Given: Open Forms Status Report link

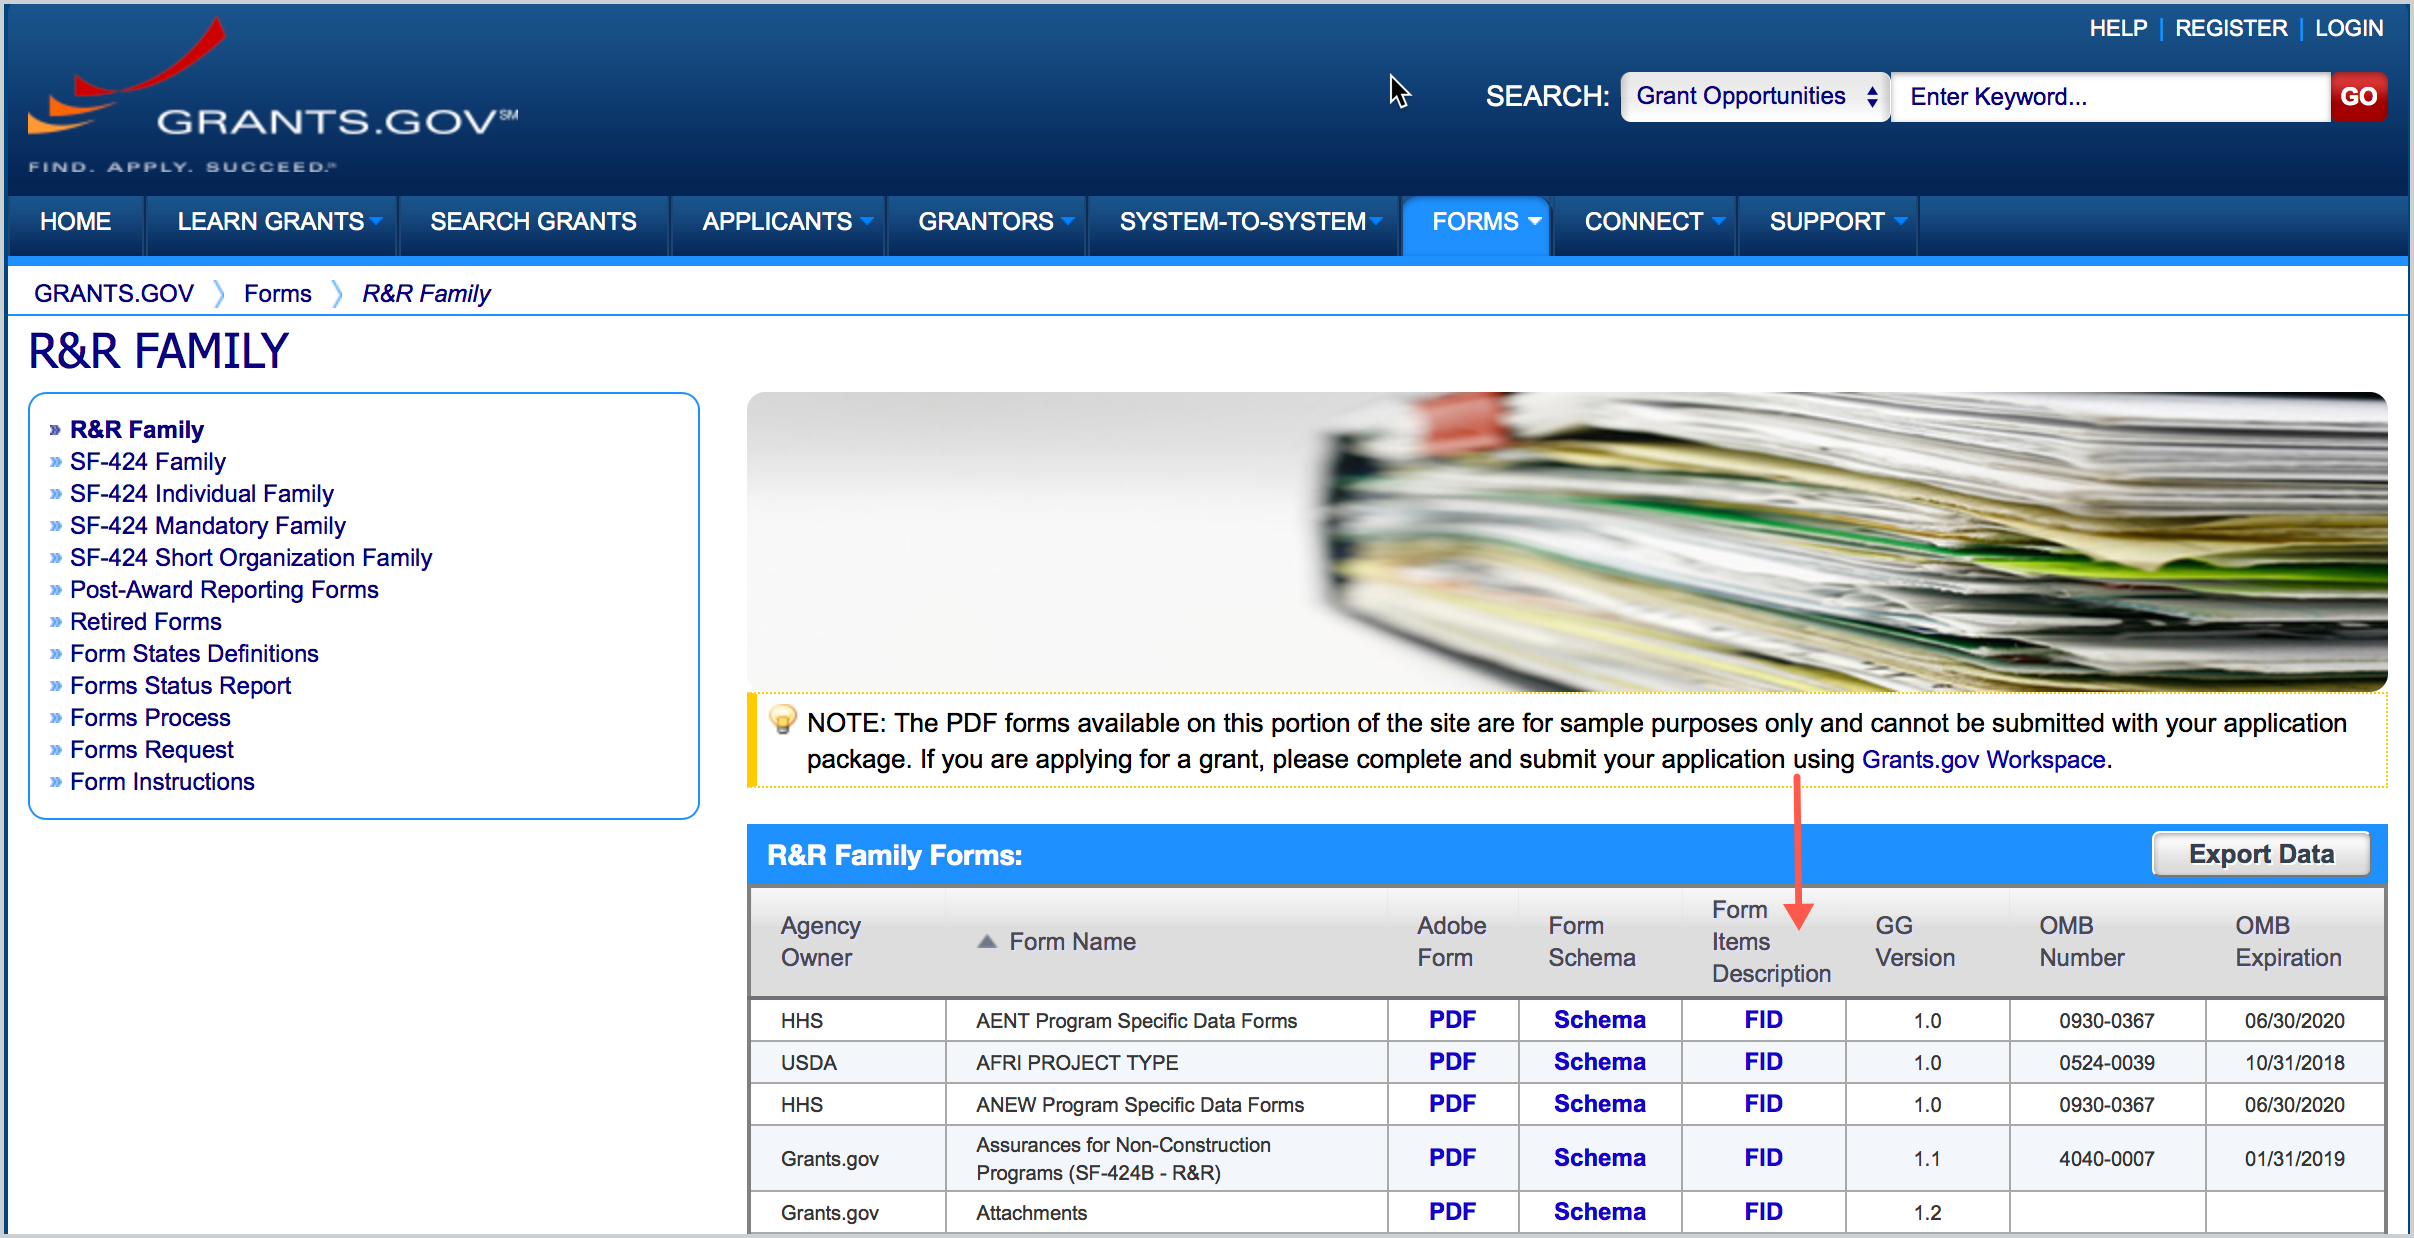Looking at the screenshot, I should (180, 685).
